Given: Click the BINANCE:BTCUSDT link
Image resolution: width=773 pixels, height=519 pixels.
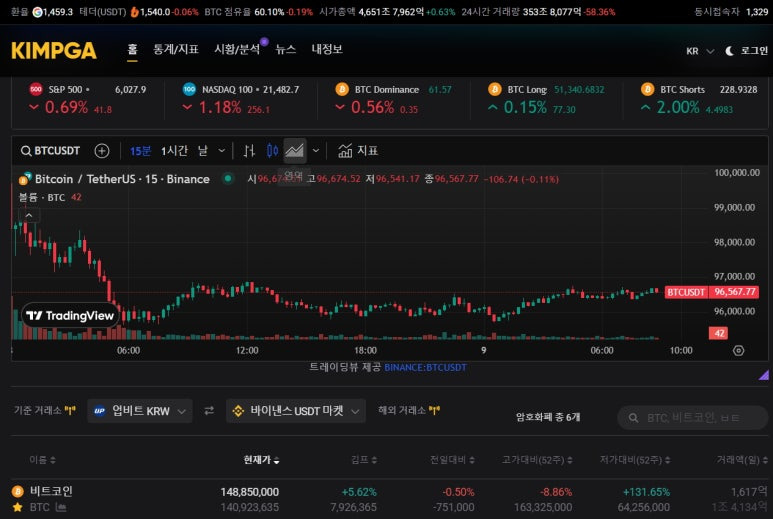Looking at the screenshot, I should pyautogui.click(x=425, y=368).
